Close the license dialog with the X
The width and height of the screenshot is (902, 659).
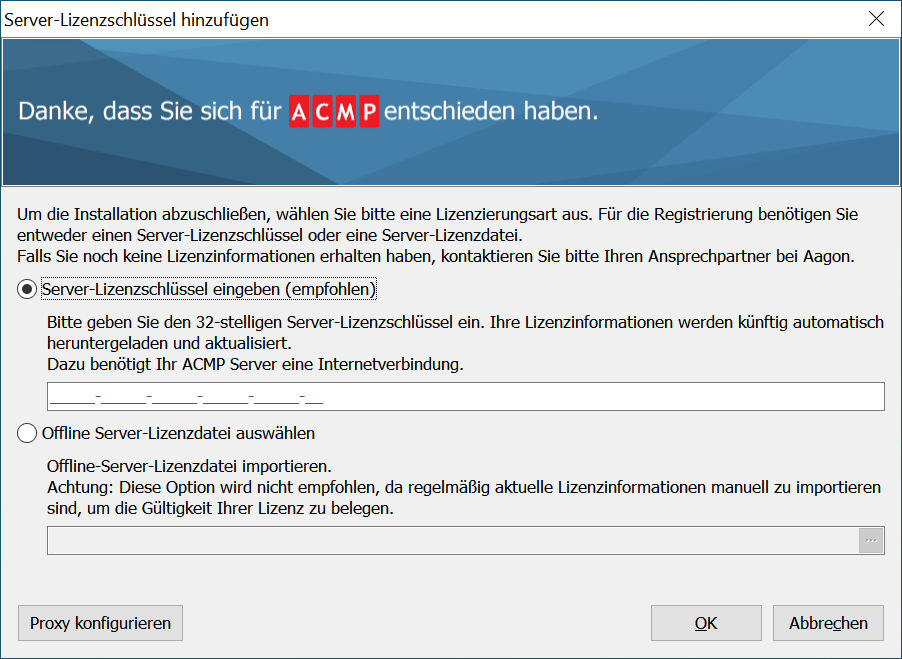tap(876, 18)
